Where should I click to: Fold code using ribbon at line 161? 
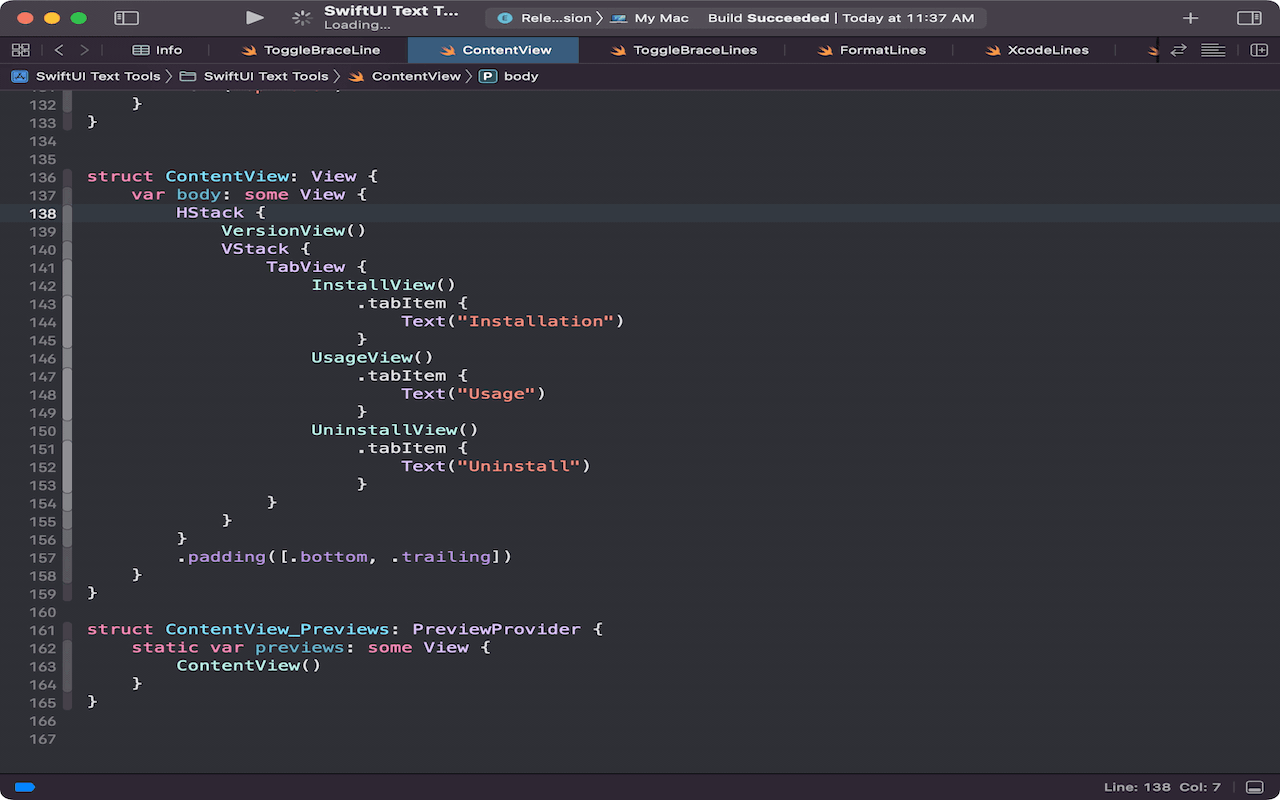pos(68,630)
